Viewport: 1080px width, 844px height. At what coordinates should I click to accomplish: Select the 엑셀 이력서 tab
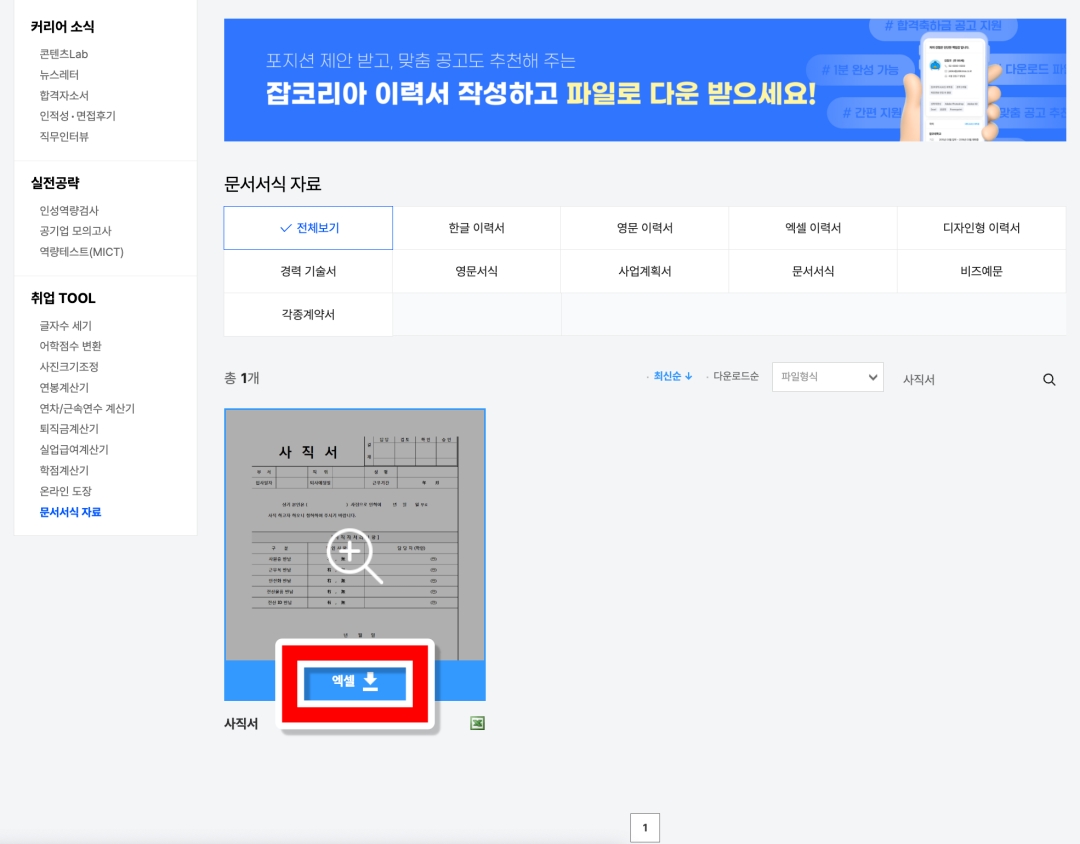click(x=813, y=228)
